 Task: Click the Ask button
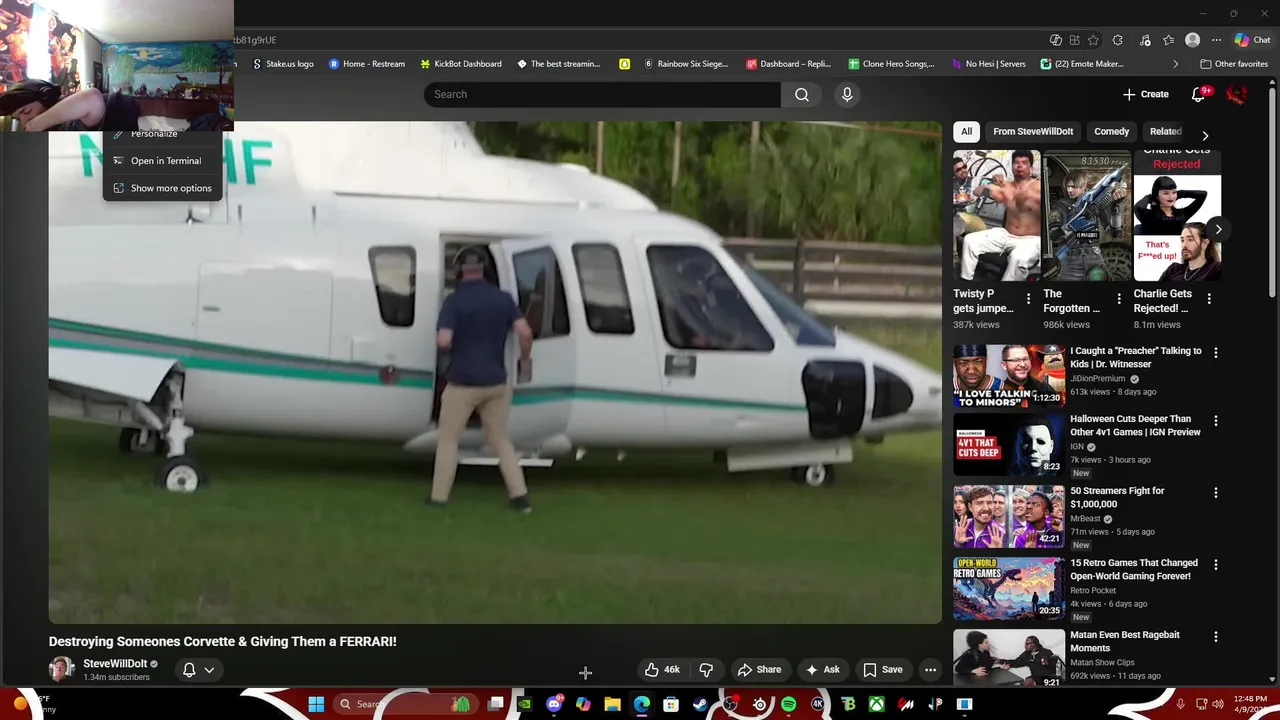tap(822, 670)
